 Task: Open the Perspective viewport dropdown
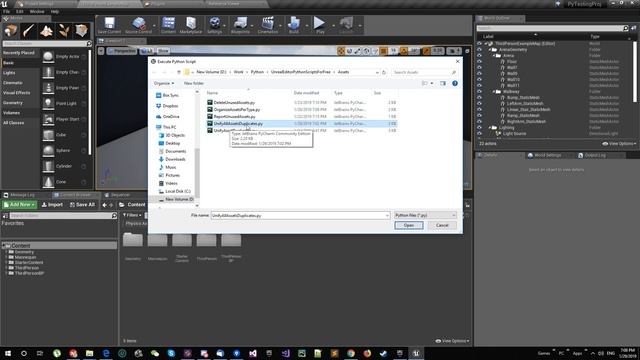tap(122, 51)
